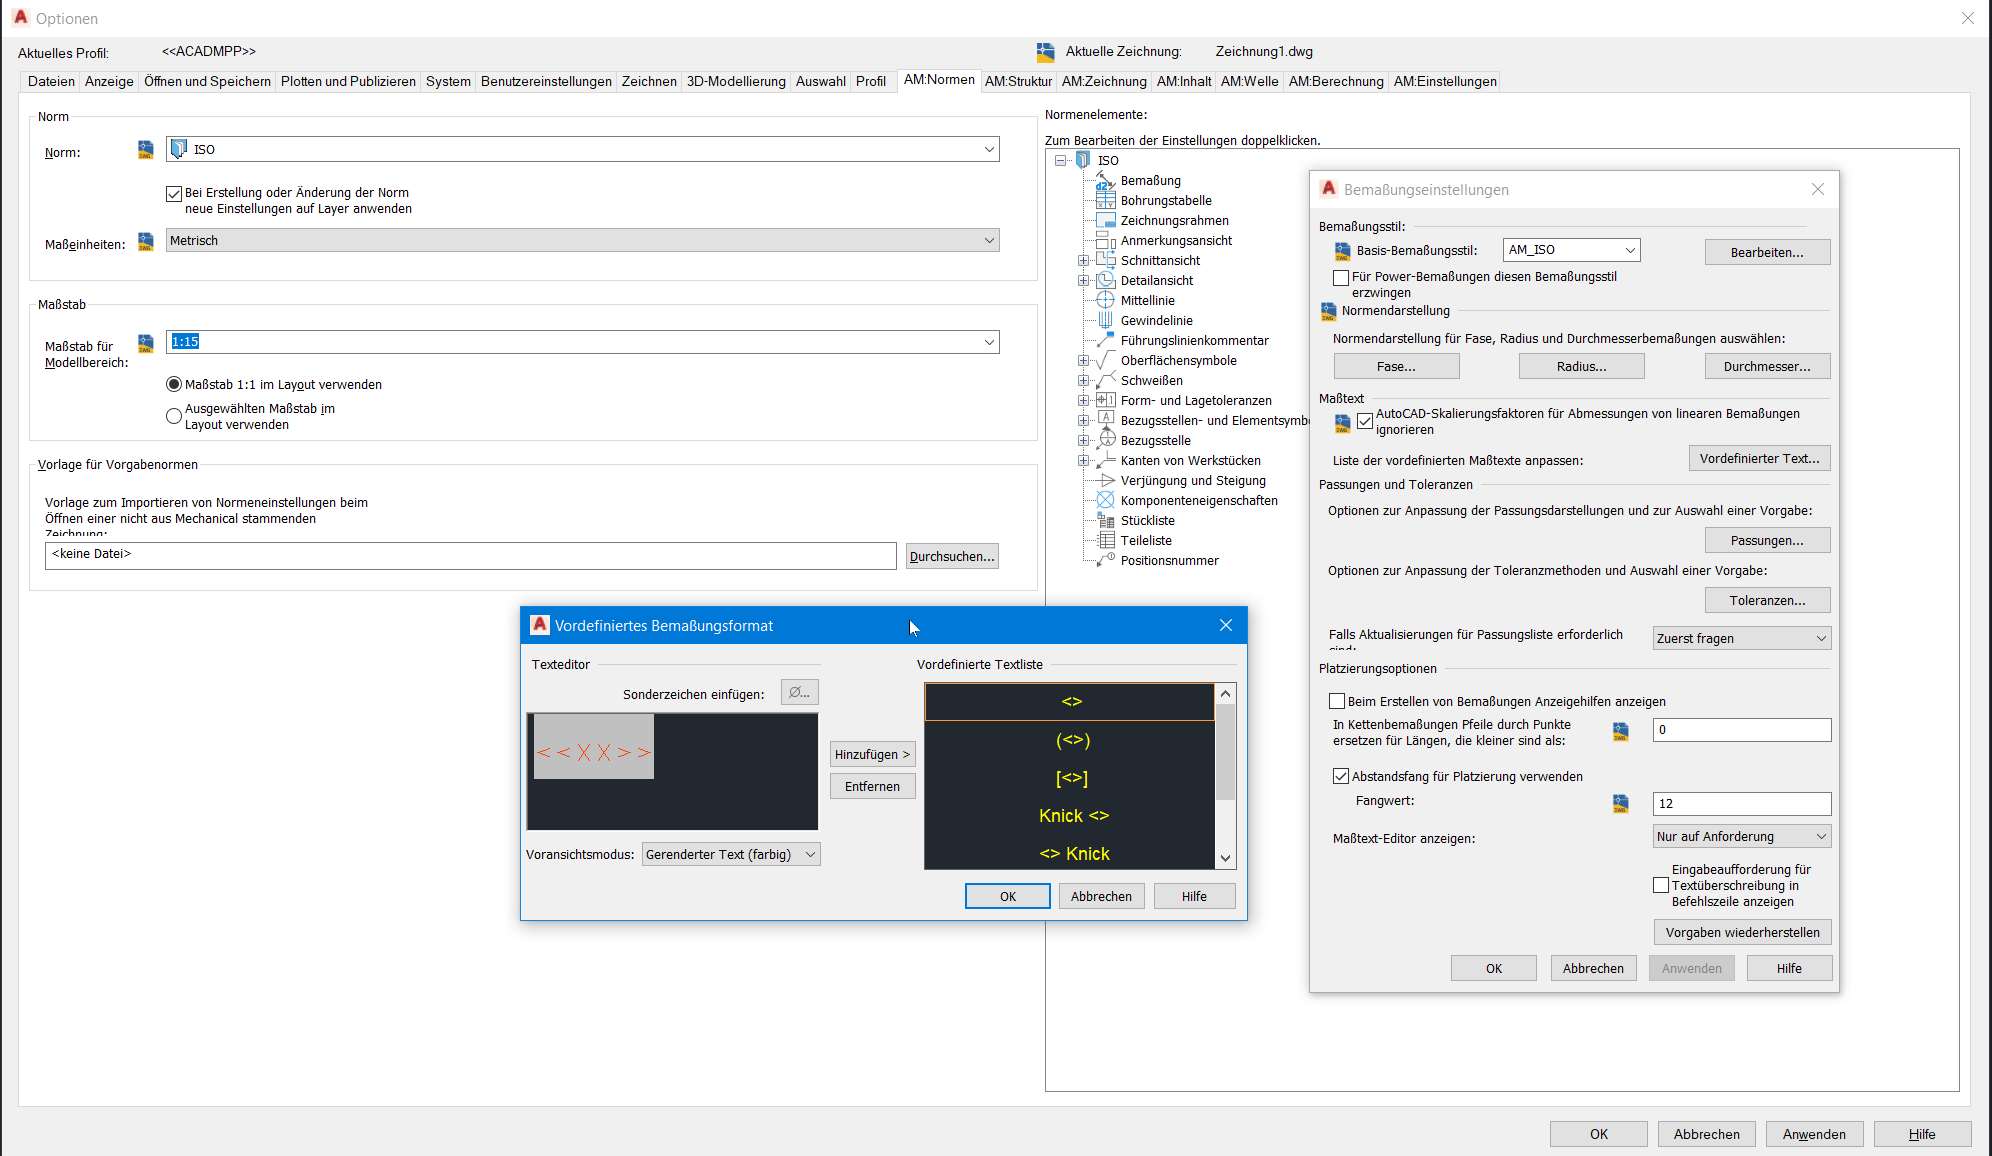Open the Voransichtsmodus dropdown
The width and height of the screenshot is (1992, 1156).
[730, 854]
